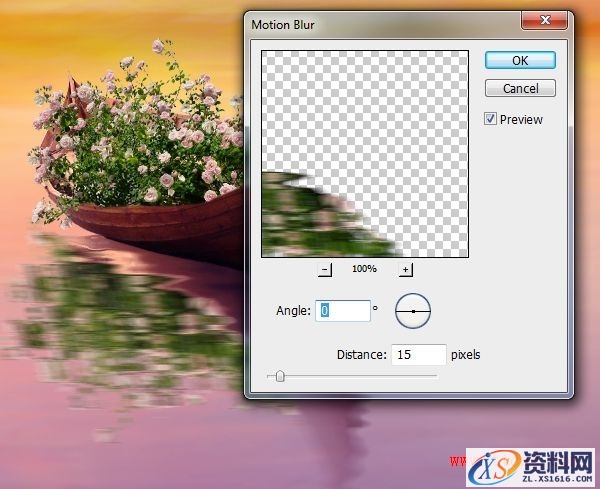Click into the Distance pixels field
This screenshot has height=489, width=600.
coord(419,354)
